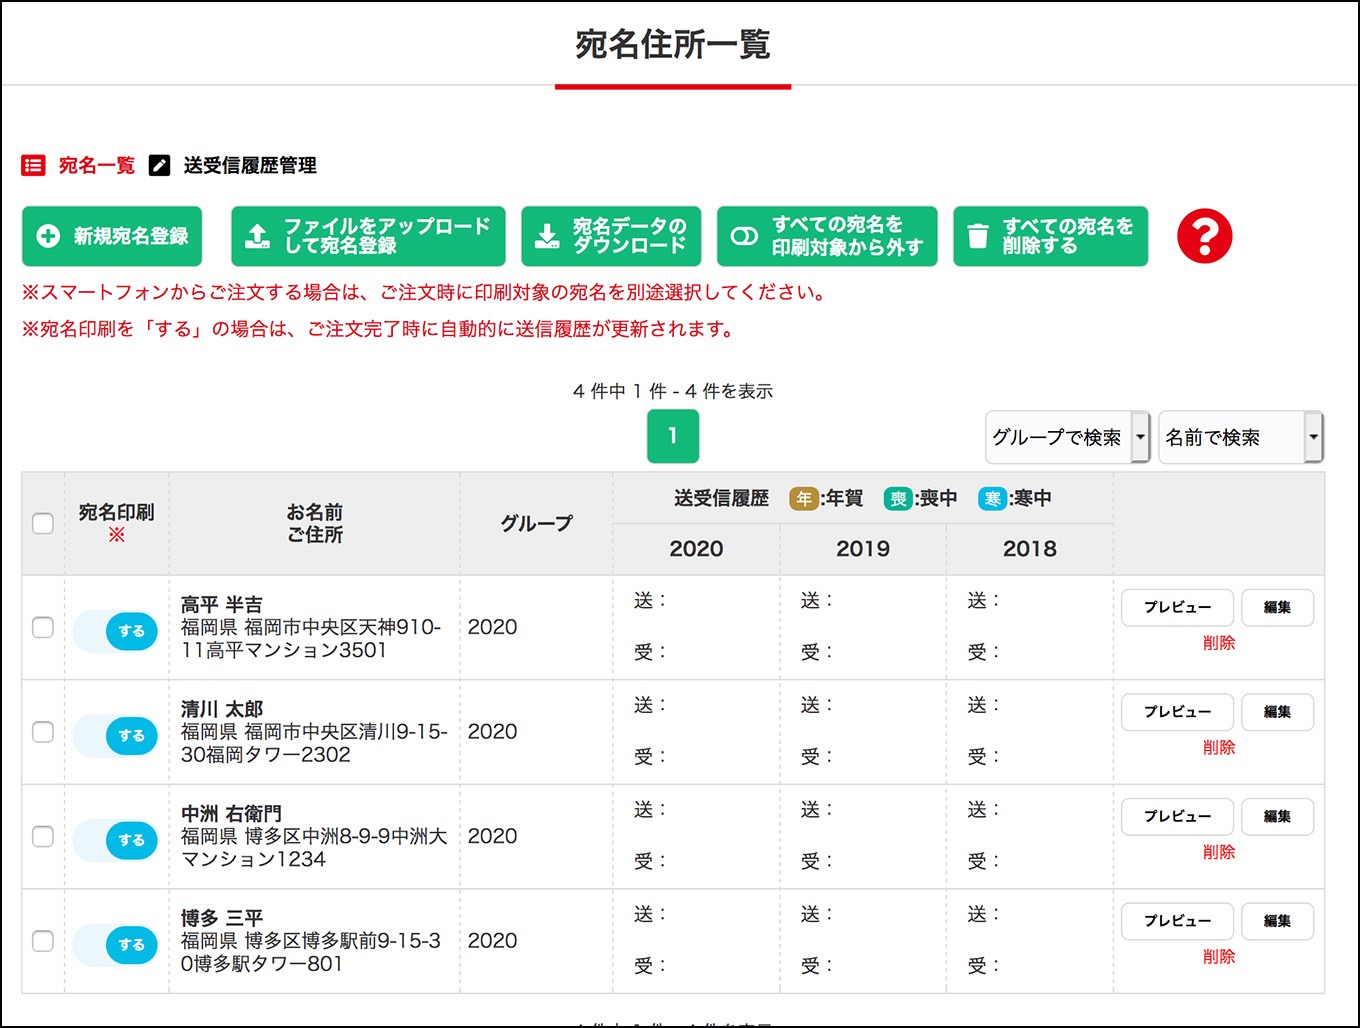Edit the 高平 半吉 entry
The image size is (1360, 1028).
tap(1277, 608)
